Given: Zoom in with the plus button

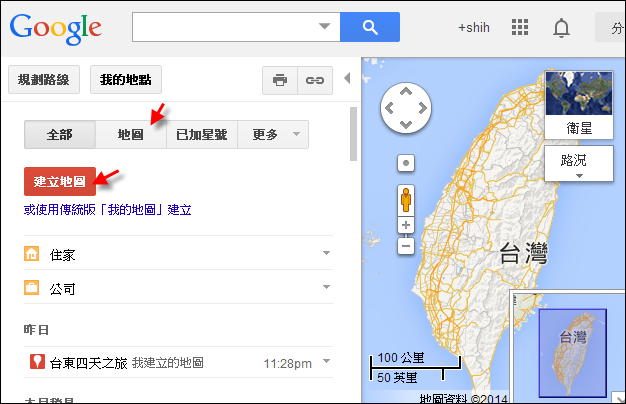Looking at the screenshot, I should [x=406, y=225].
